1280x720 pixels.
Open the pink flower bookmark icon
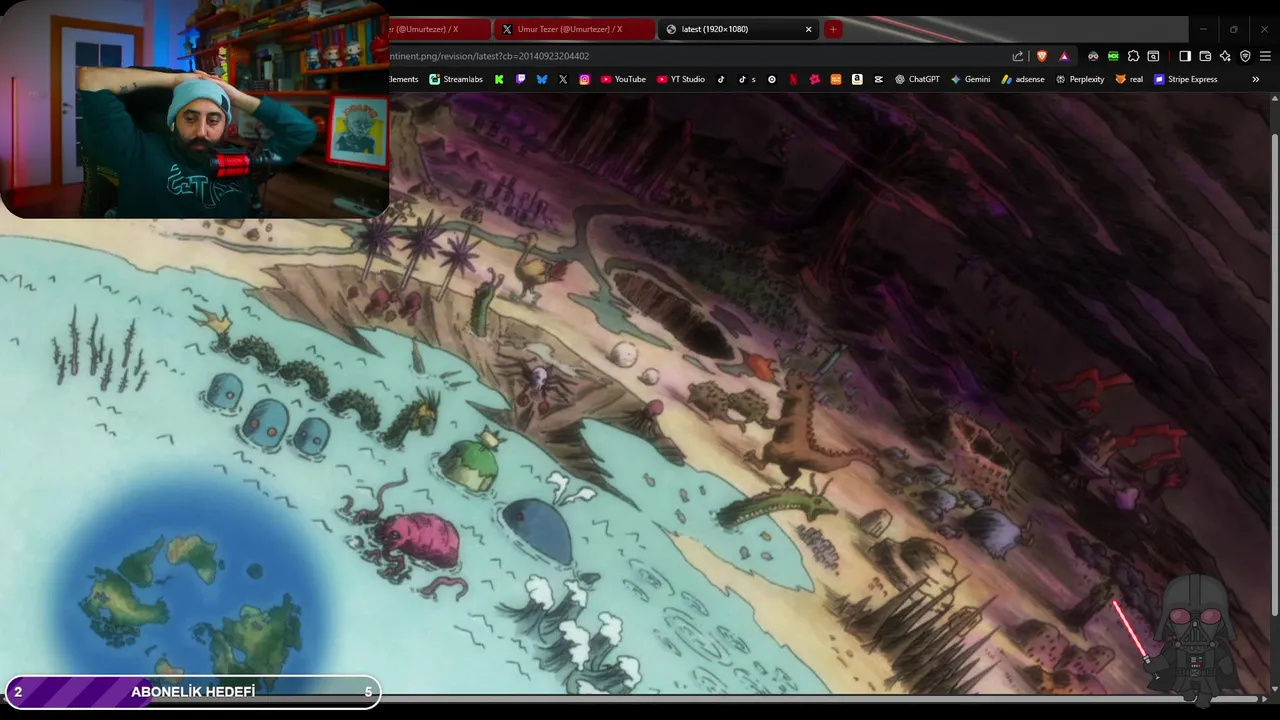pos(815,79)
